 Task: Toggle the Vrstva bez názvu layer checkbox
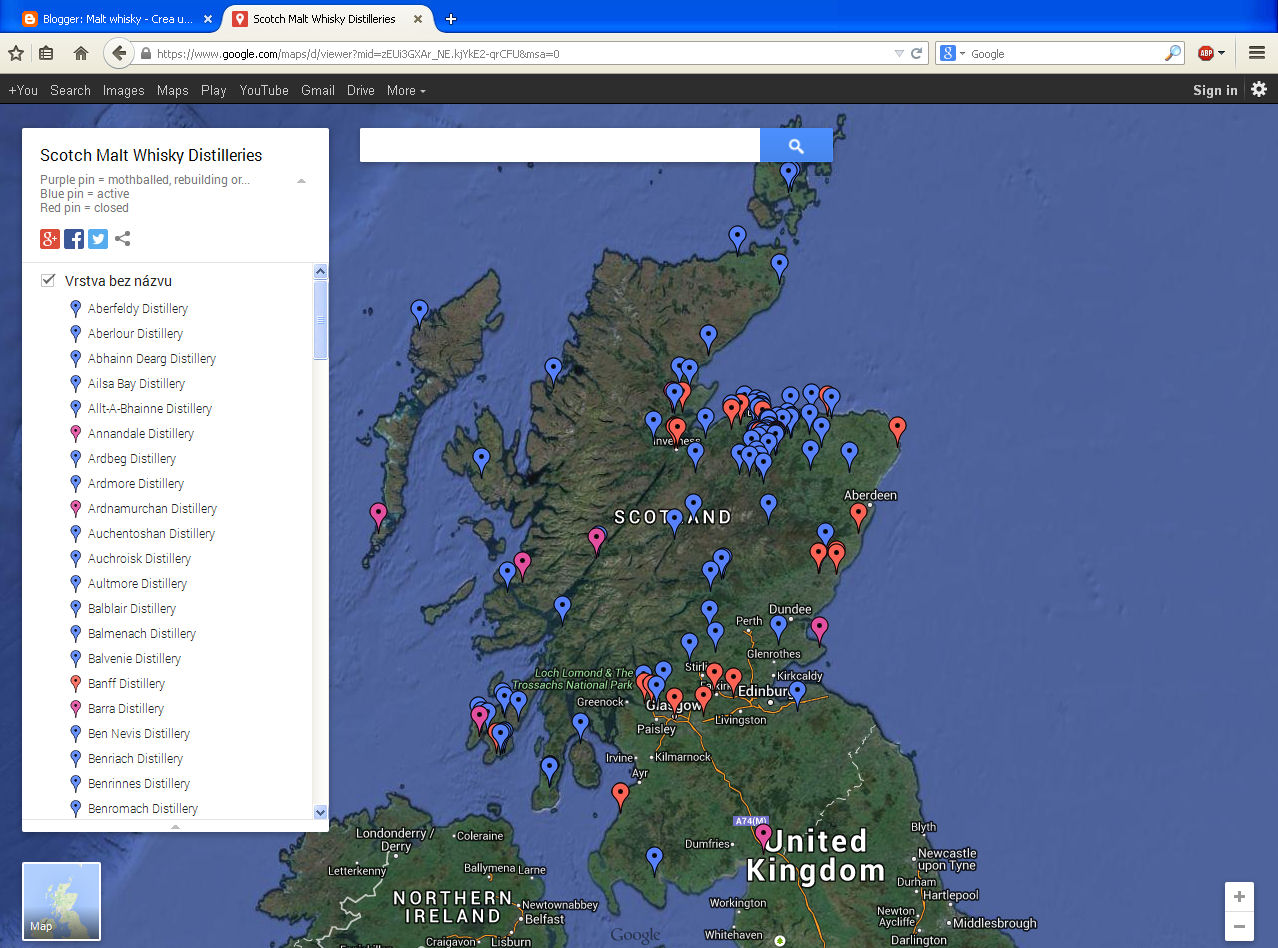click(47, 280)
